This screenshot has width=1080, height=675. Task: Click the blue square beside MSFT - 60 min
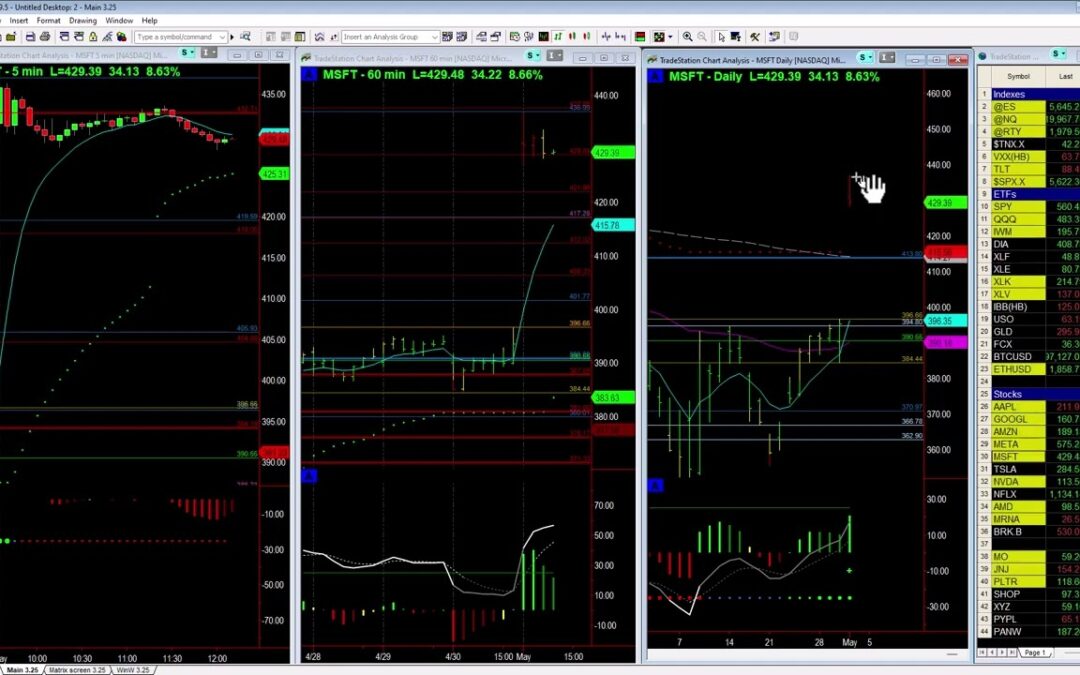click(309, 74)
